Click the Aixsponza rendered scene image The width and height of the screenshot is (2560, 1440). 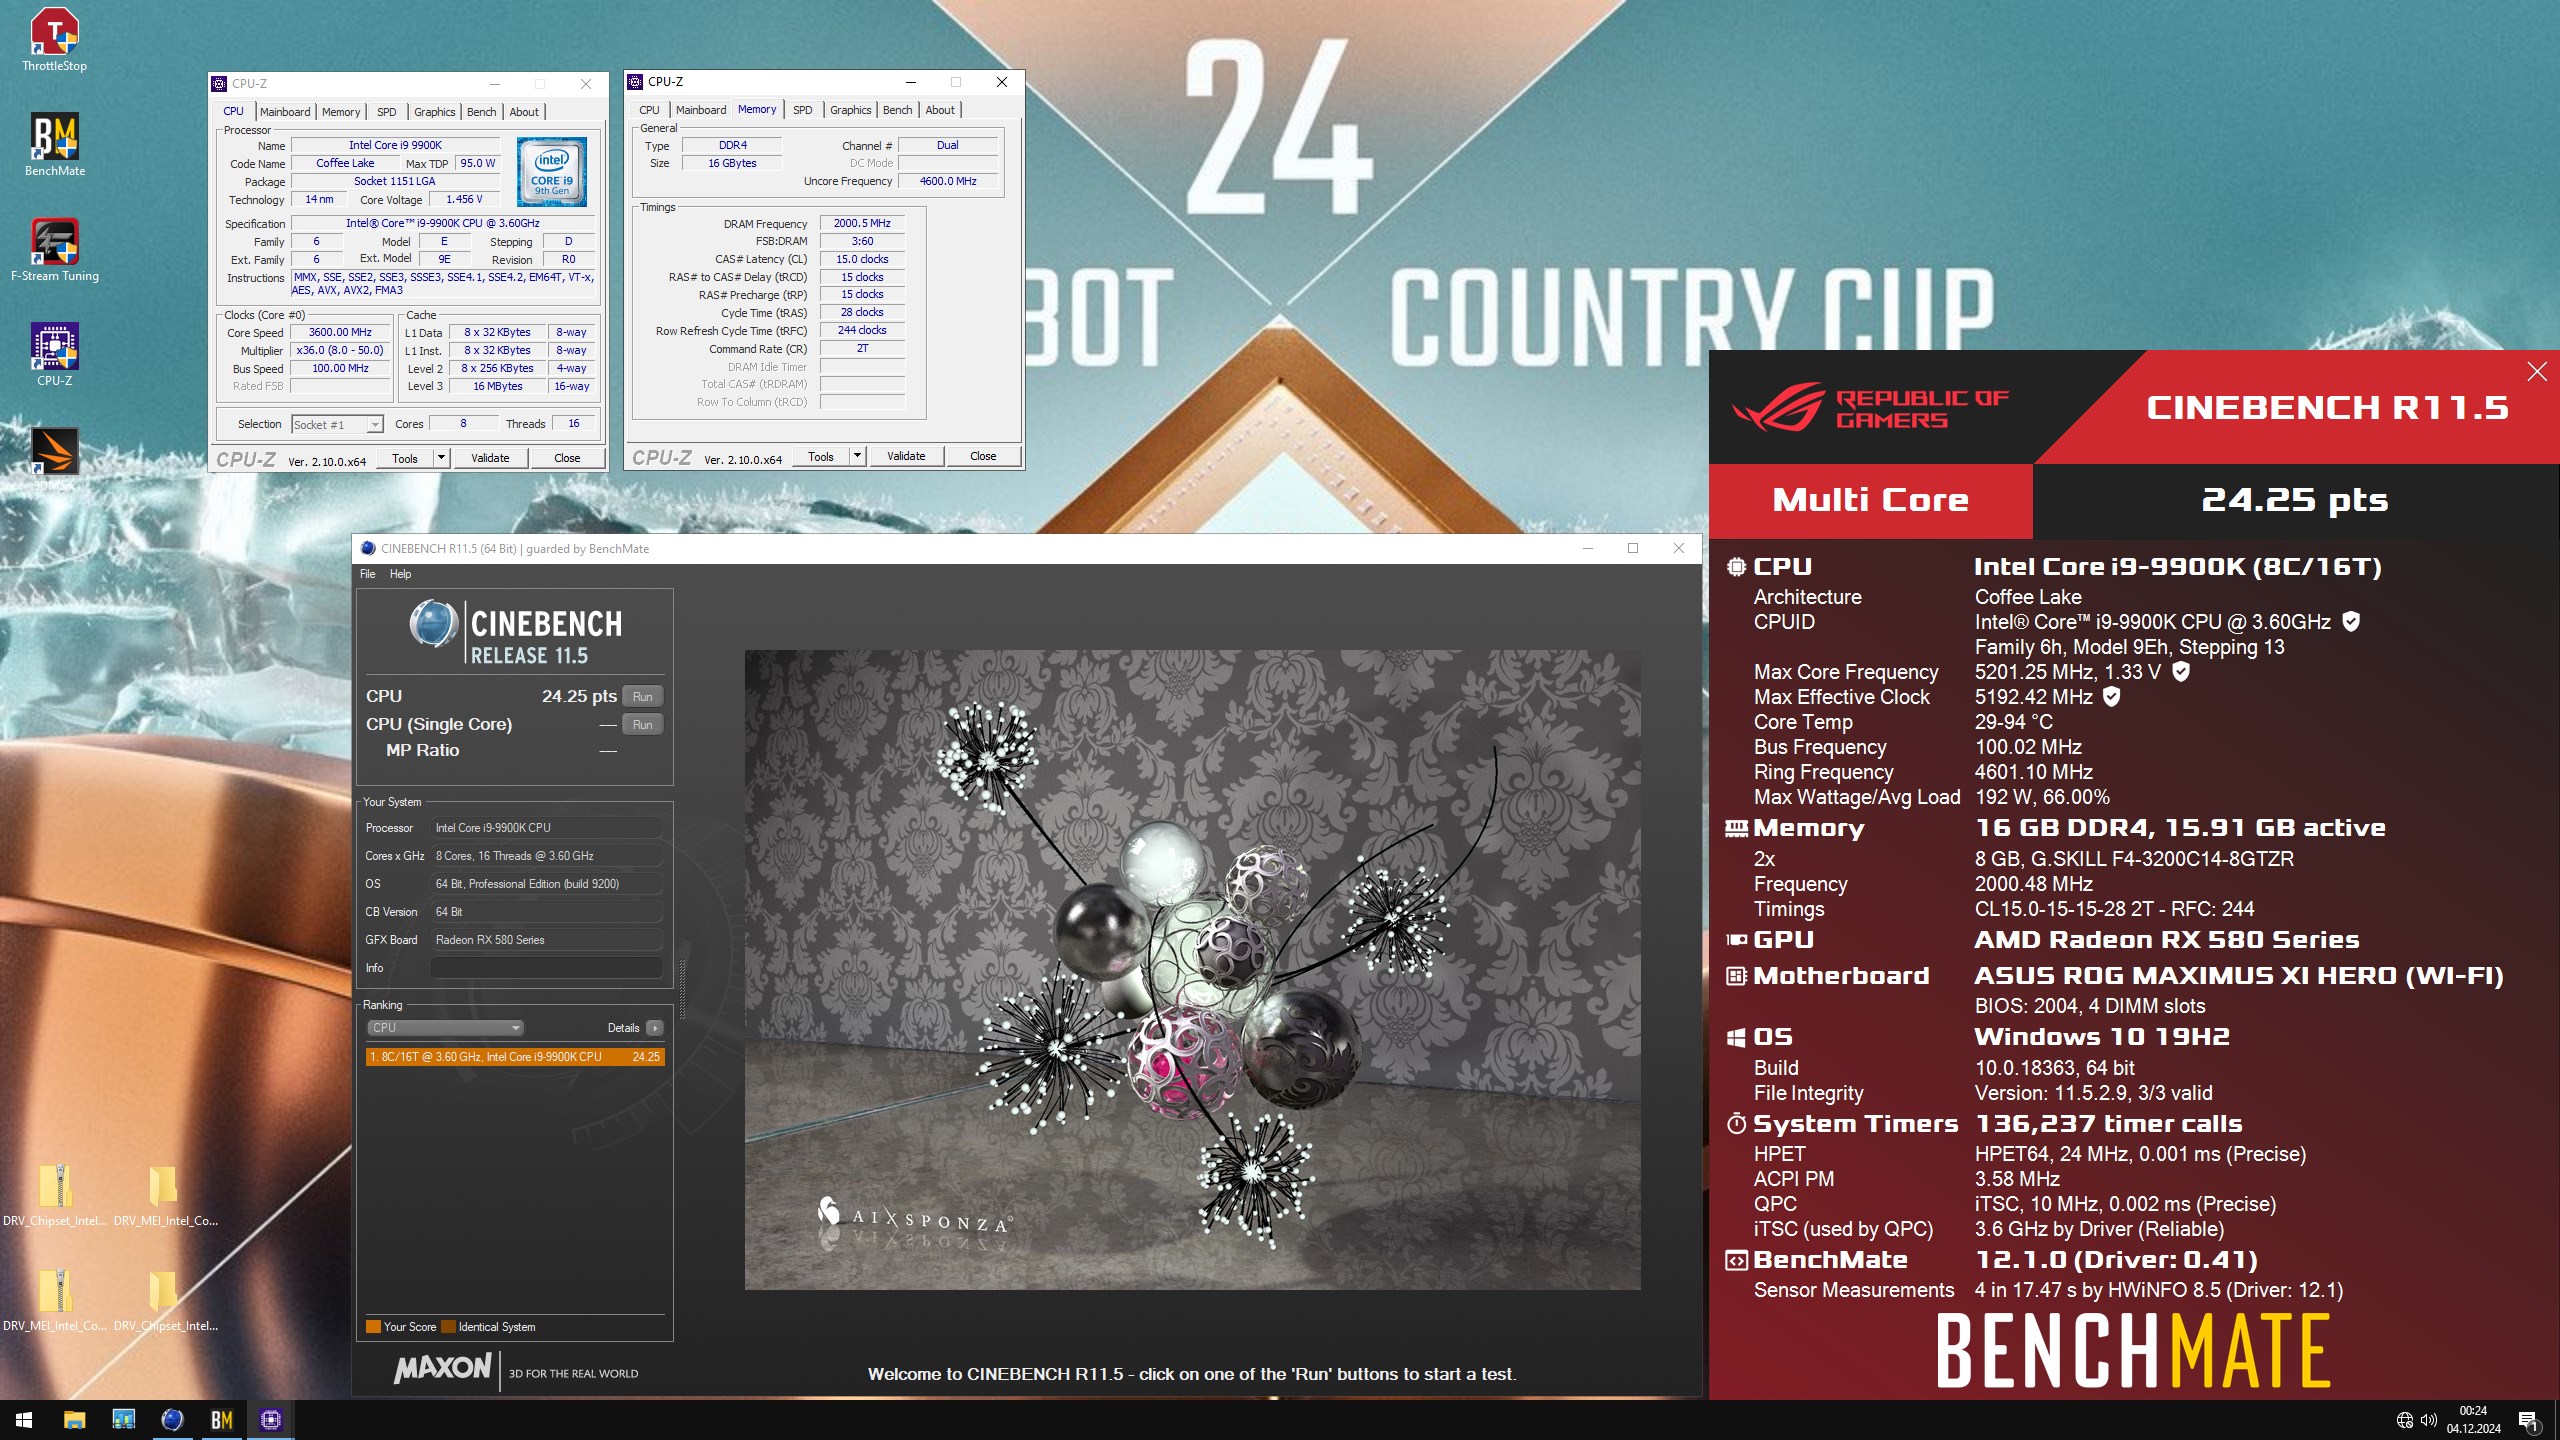(x=1192, y=970)
